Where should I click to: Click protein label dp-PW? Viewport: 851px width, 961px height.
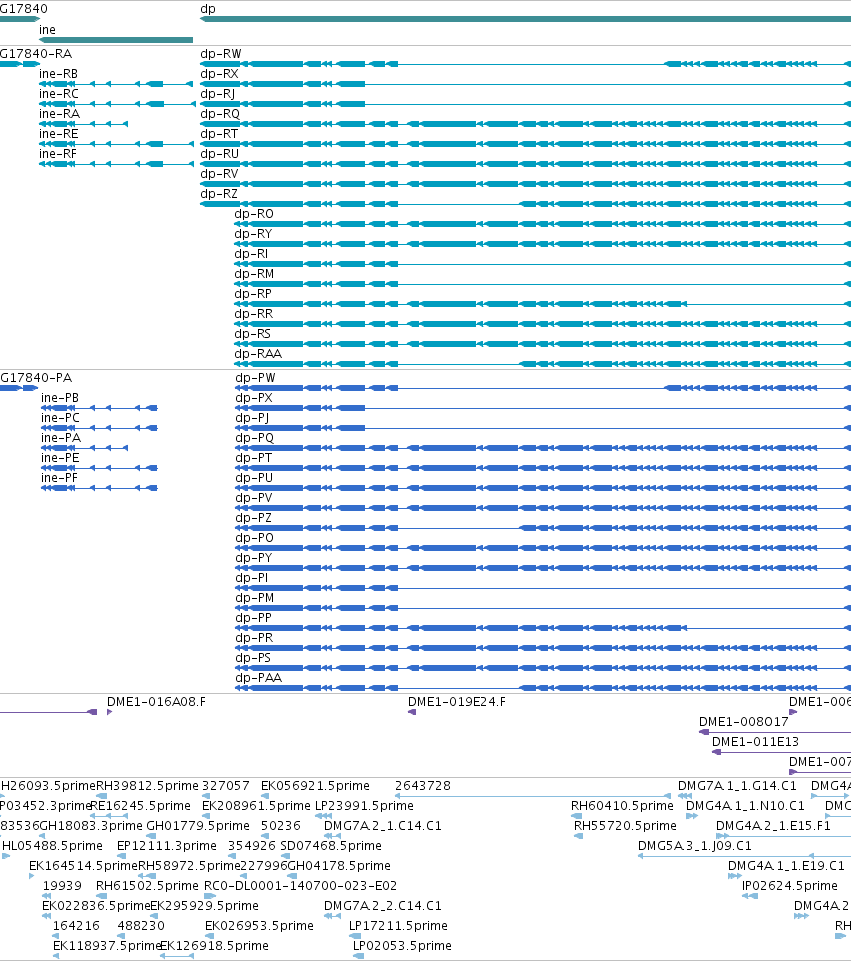255,378
